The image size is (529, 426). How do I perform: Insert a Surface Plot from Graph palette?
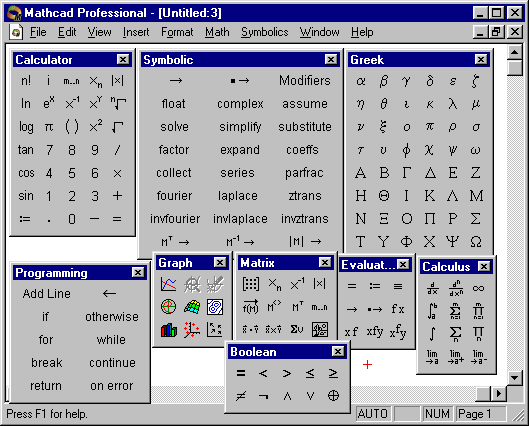tap(192, 307)
